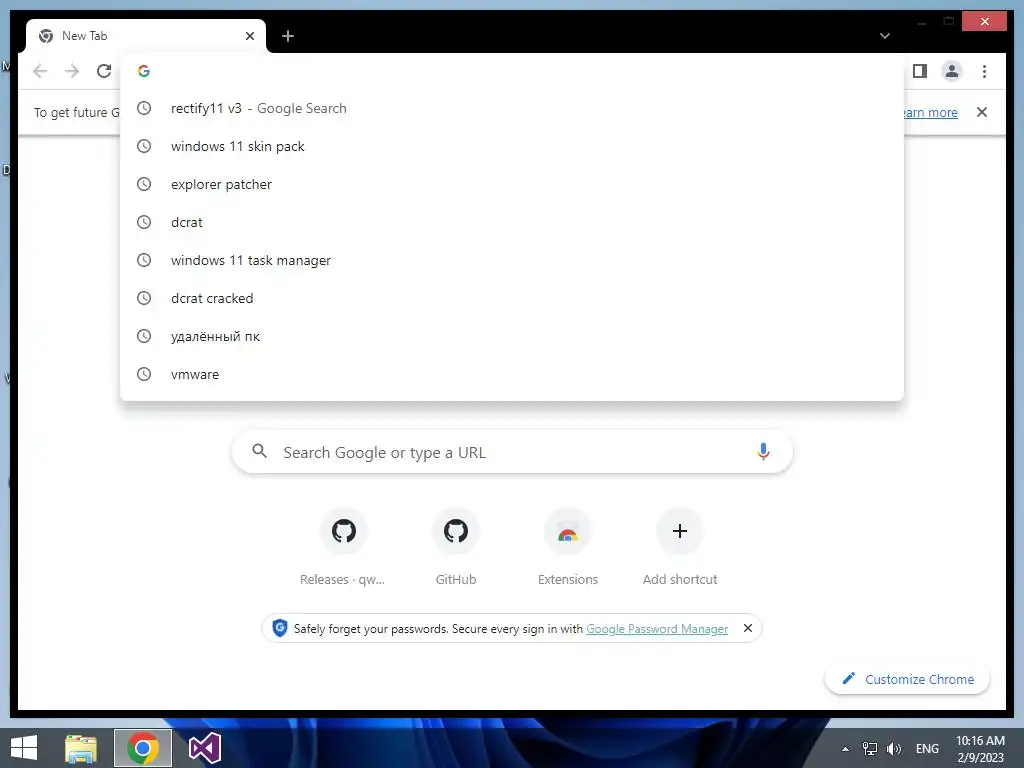The width and height of the screenshot is (1024, 768).
Task: Open the network tray icon
Action: click(x=870, y=749)
